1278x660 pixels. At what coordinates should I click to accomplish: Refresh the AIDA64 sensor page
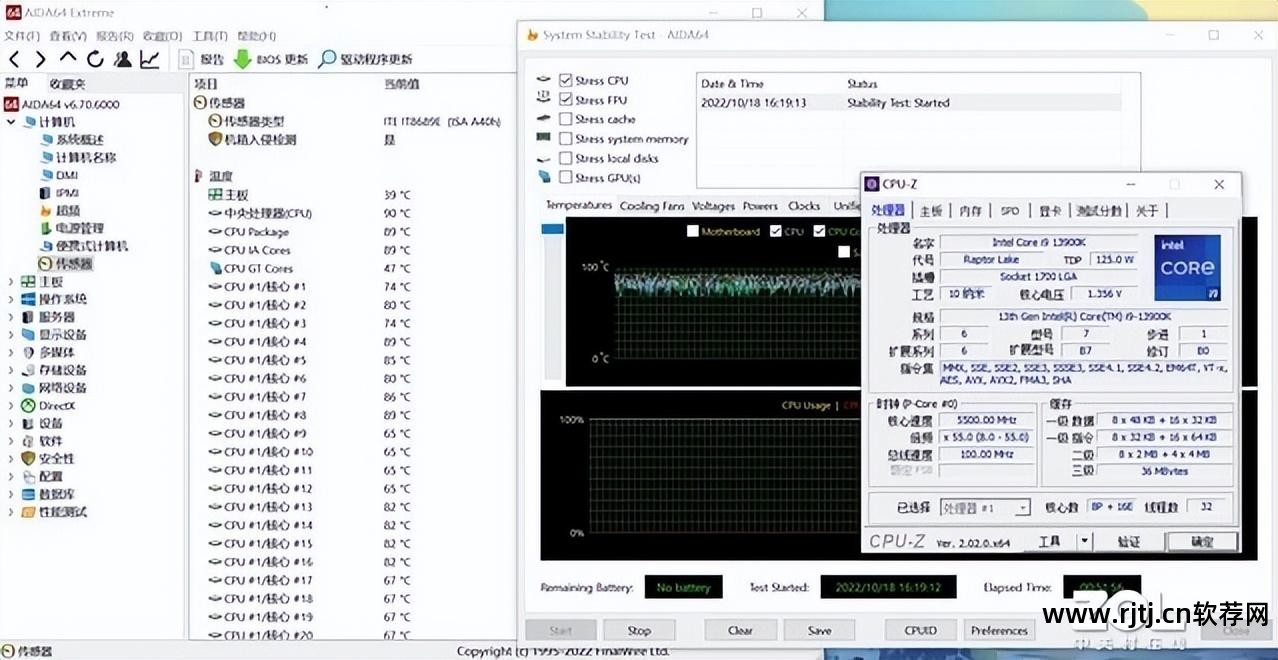pyautogui.click(x=95, y=59)
